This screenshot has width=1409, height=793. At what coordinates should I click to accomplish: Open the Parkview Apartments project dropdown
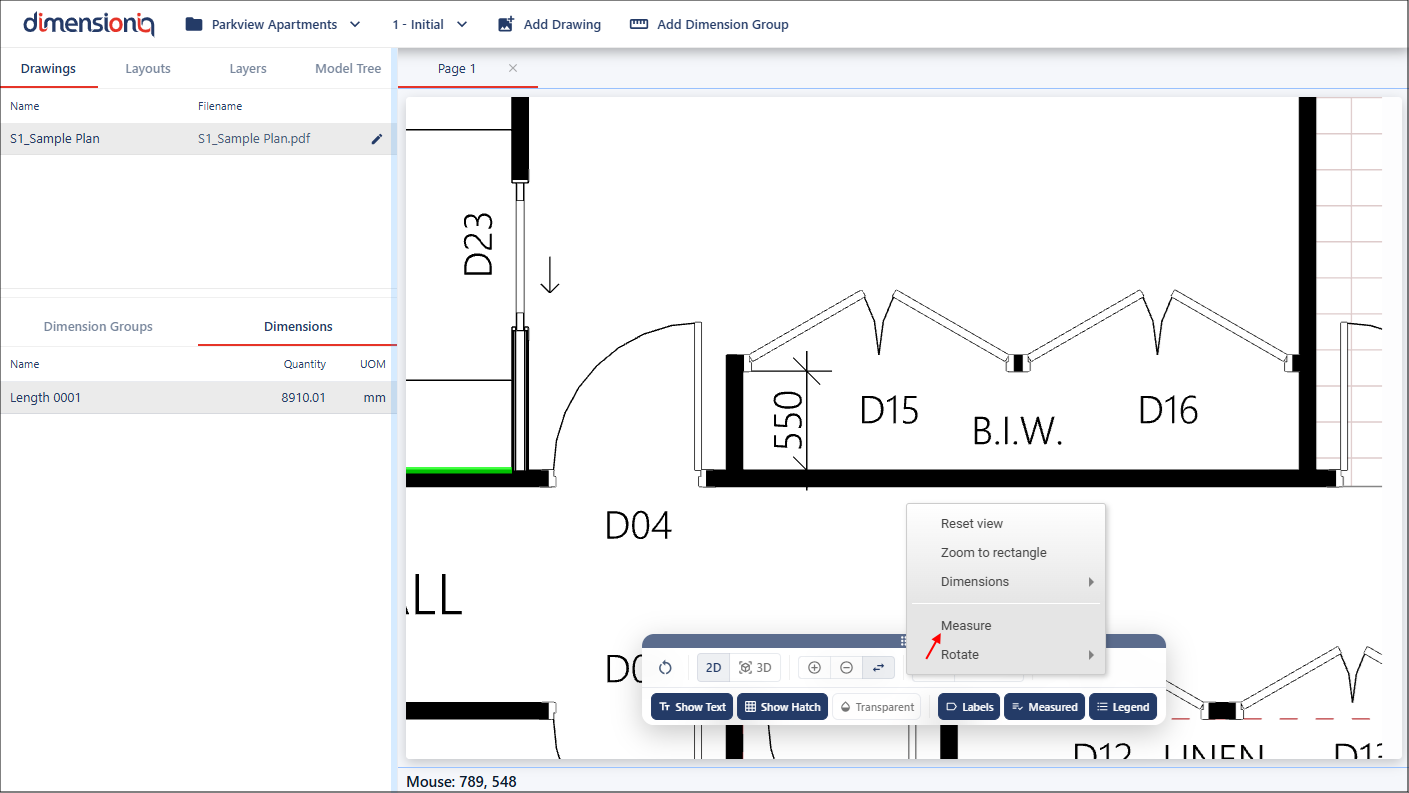[273, 24]
